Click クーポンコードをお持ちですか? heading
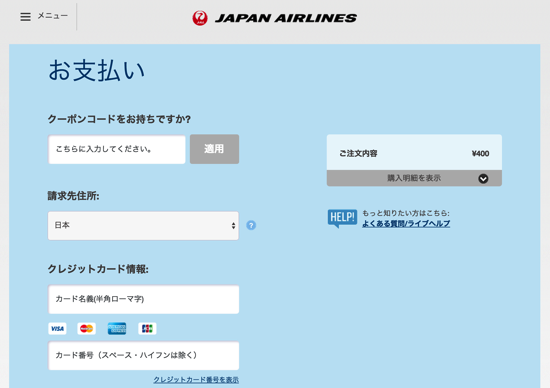 pyautogui.click(x=119, y=119)
